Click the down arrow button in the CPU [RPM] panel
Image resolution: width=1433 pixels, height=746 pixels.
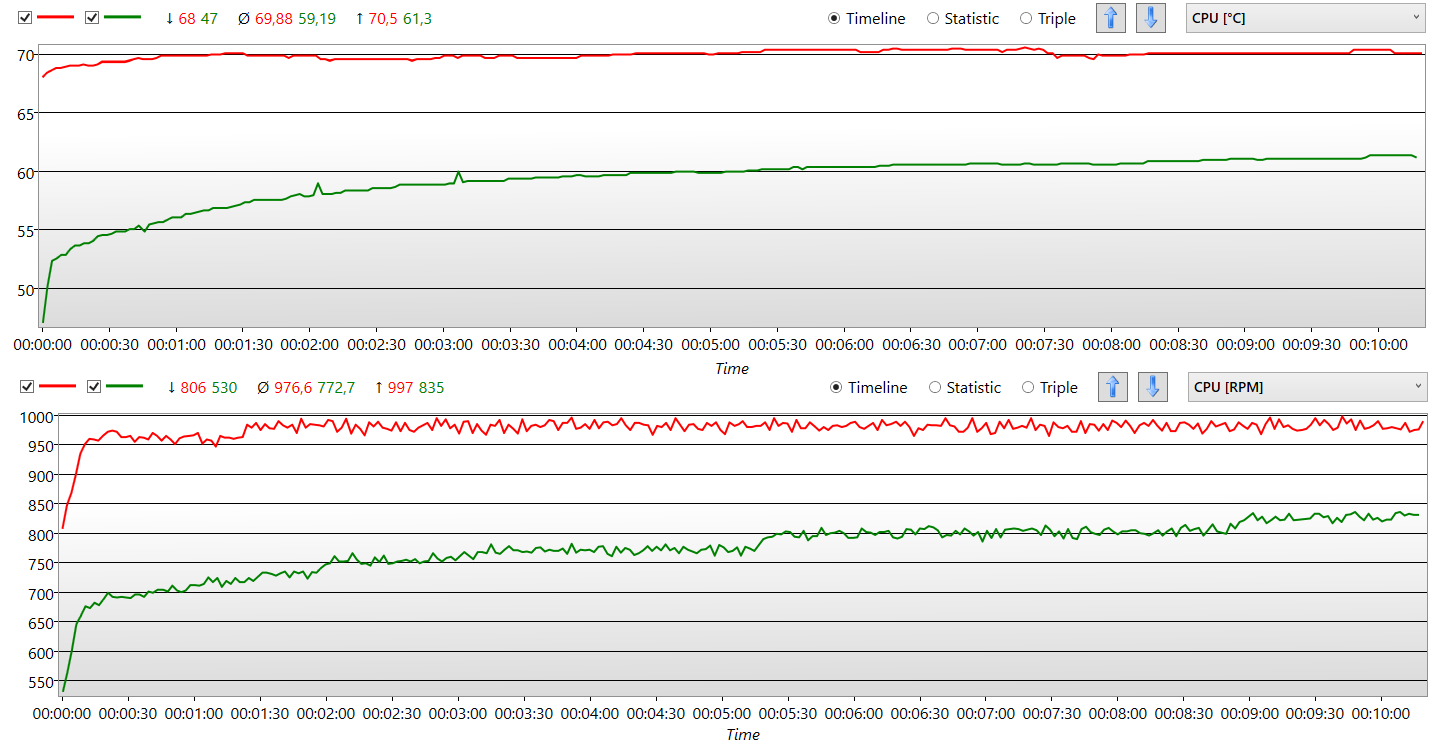tap(1153, 387)
